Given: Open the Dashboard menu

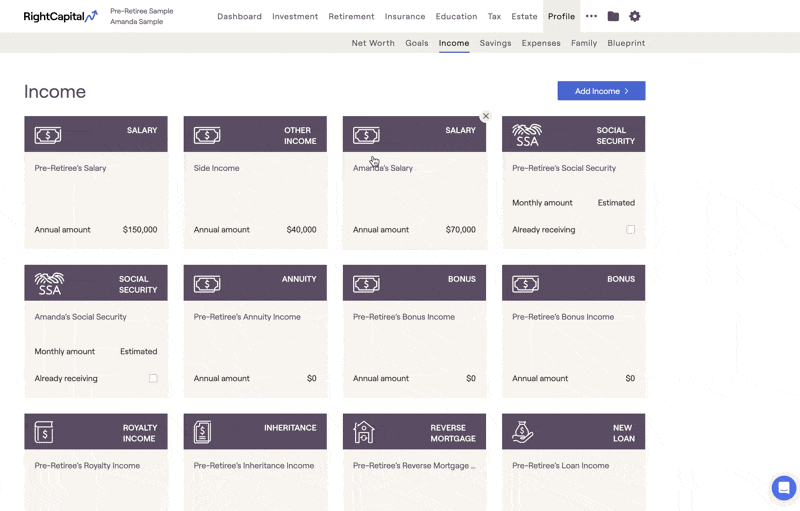Looking at the screenshot, I should point(239,16).
